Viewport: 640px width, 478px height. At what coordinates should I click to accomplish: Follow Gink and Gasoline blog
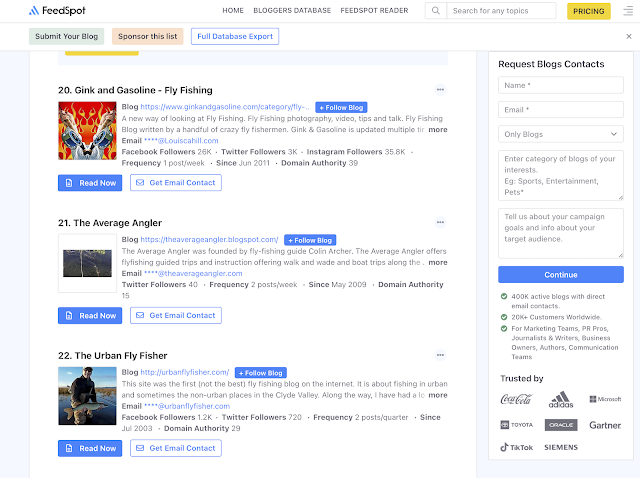(341, 107)
